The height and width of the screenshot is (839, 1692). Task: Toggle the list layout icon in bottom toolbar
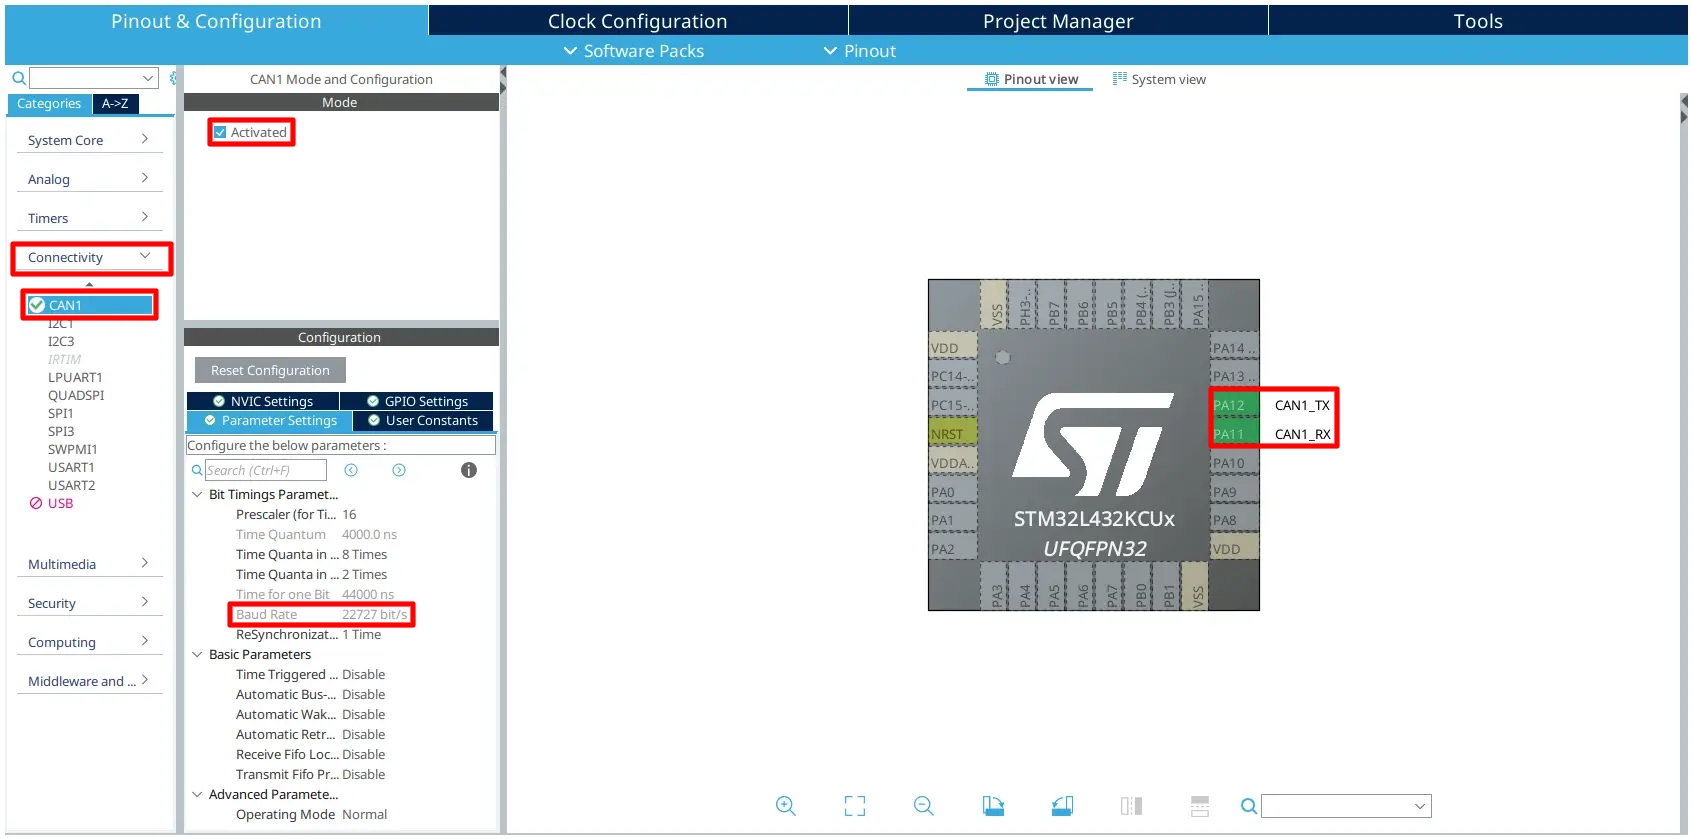click(x=1200, y=806)
